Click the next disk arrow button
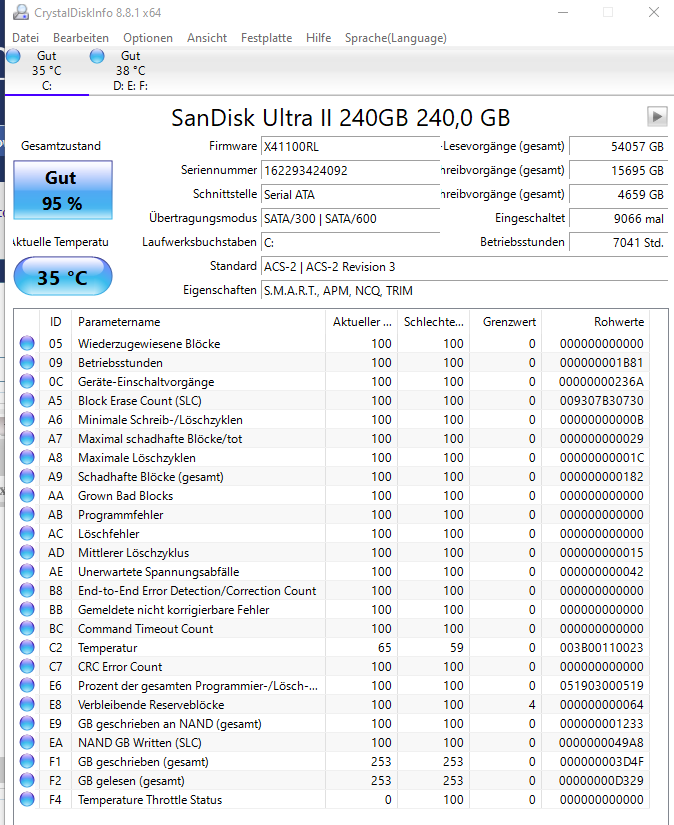 coord(657,116)
